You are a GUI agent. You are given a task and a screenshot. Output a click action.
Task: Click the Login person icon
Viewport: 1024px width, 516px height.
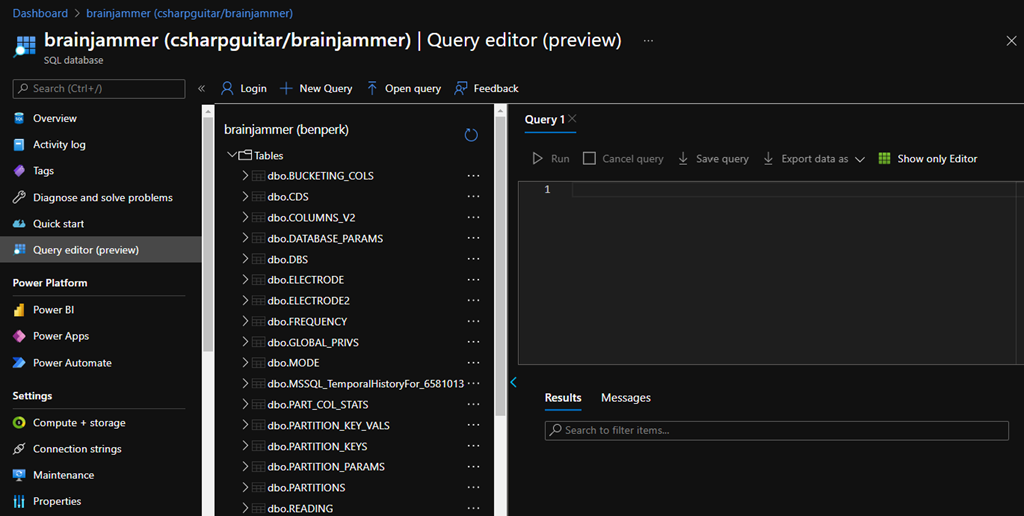[227, 88]
